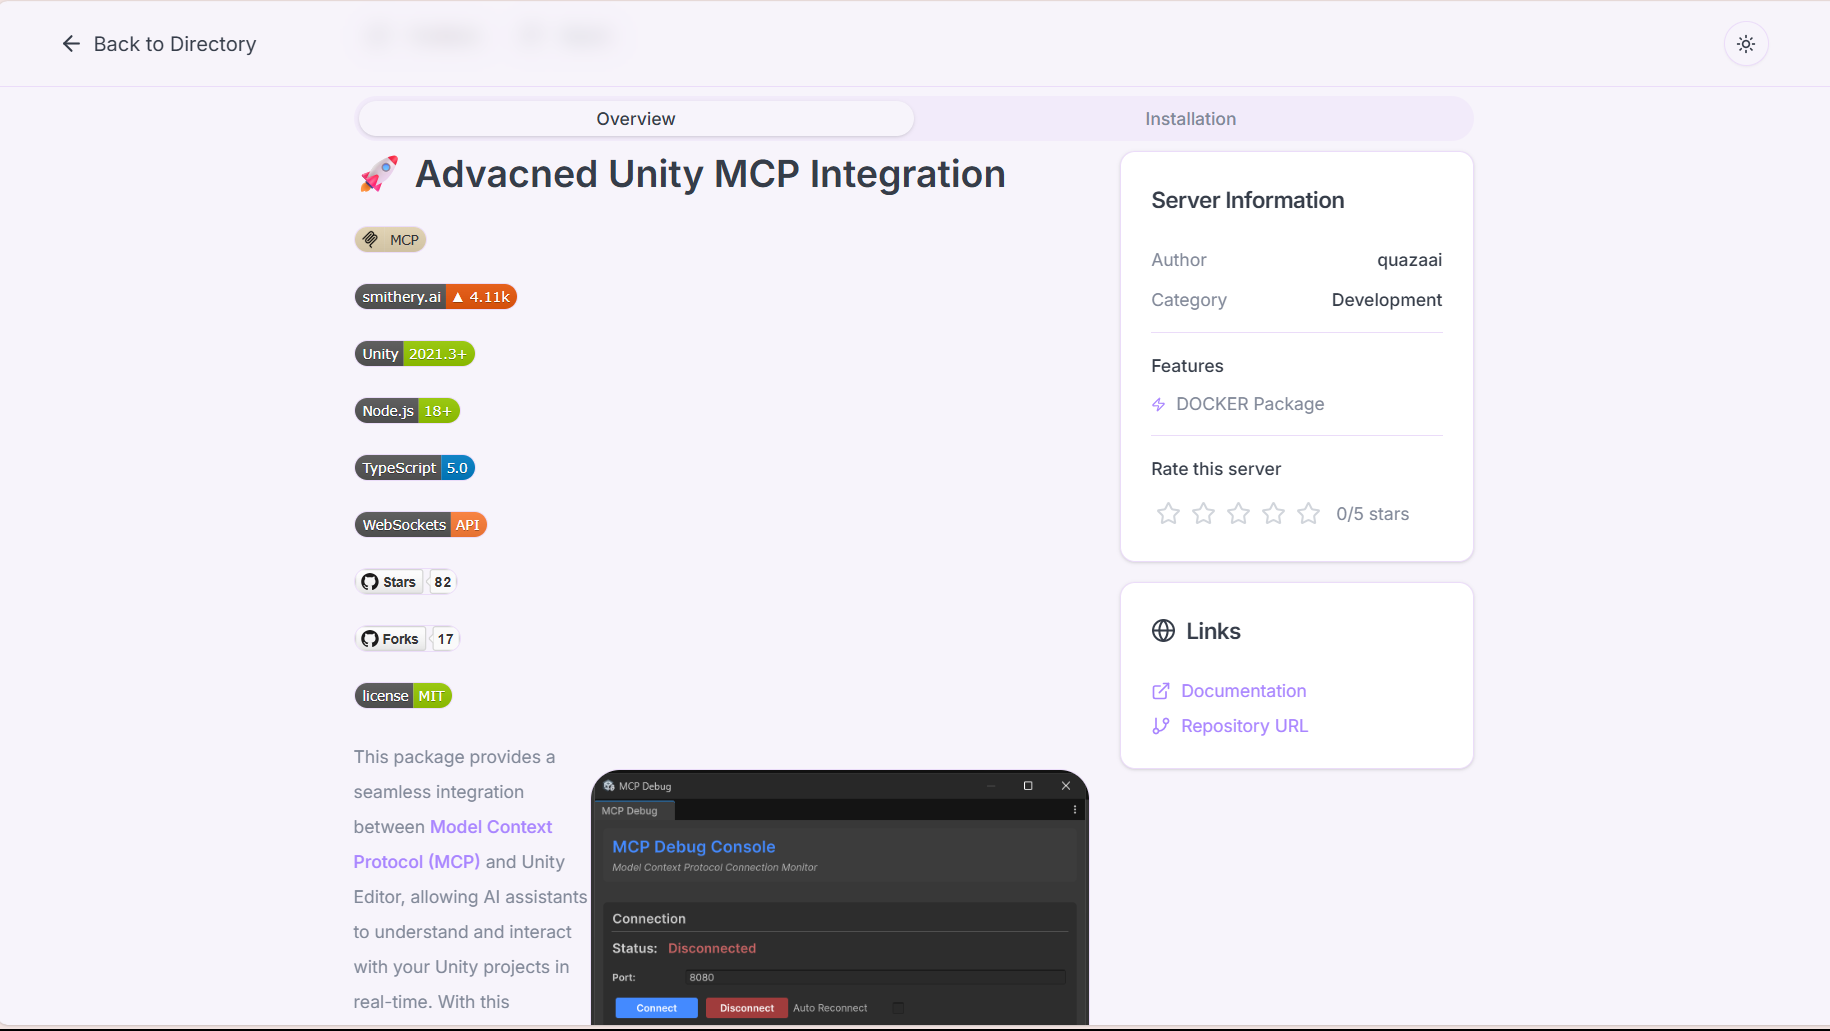
Task: Click the rocket emoji beside the page title
Action: tap(377, 172)
